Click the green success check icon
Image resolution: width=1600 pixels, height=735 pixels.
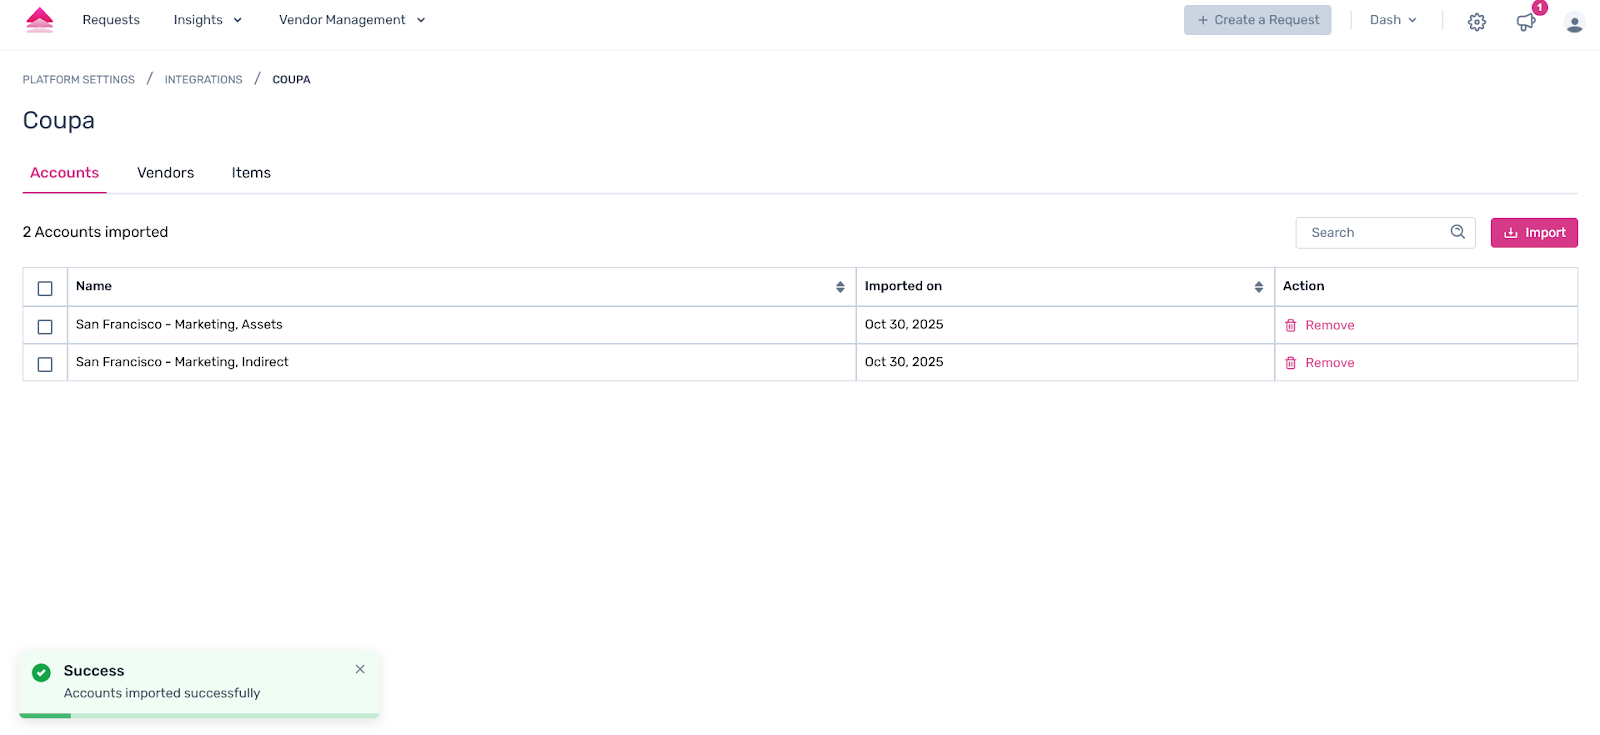coord(41,672)
